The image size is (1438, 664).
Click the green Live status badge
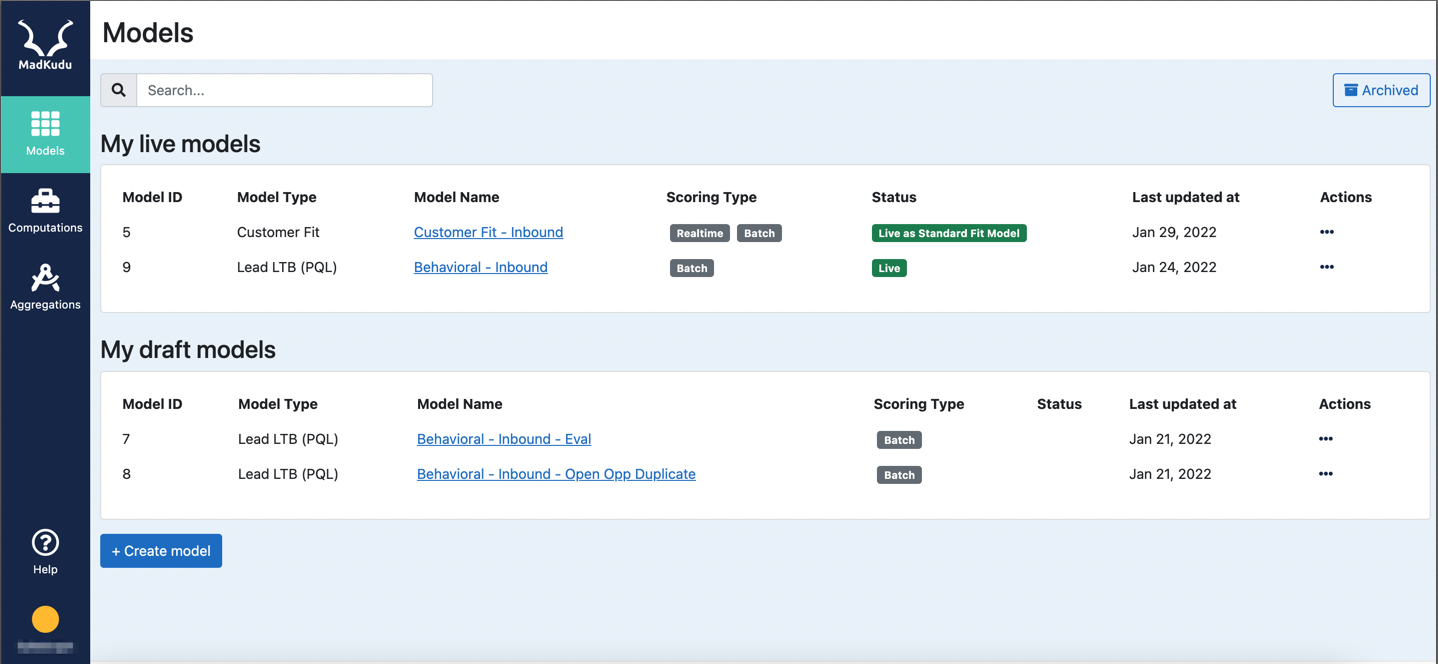[x=889, y=268]
